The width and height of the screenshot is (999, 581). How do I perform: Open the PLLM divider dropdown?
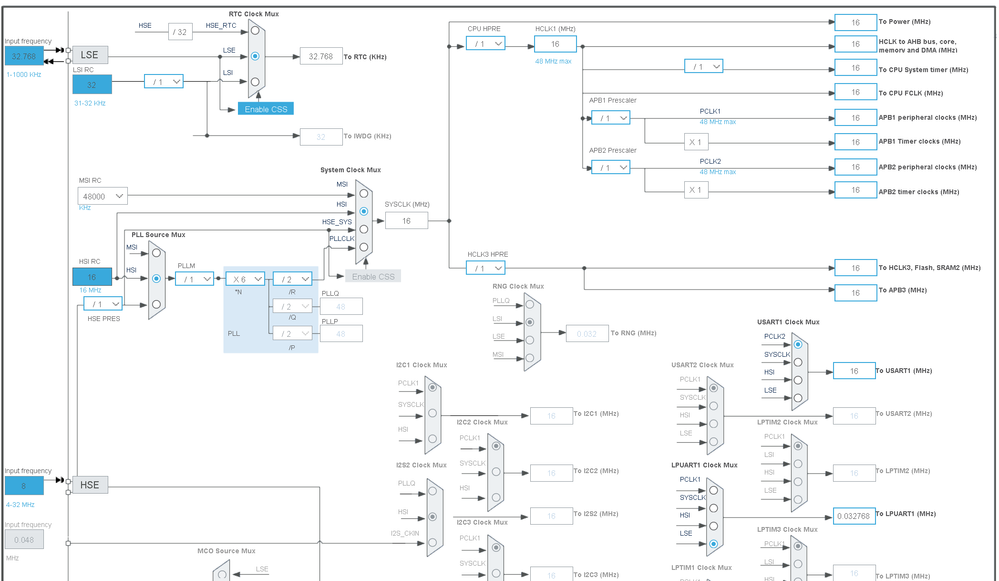pos(194,279)
